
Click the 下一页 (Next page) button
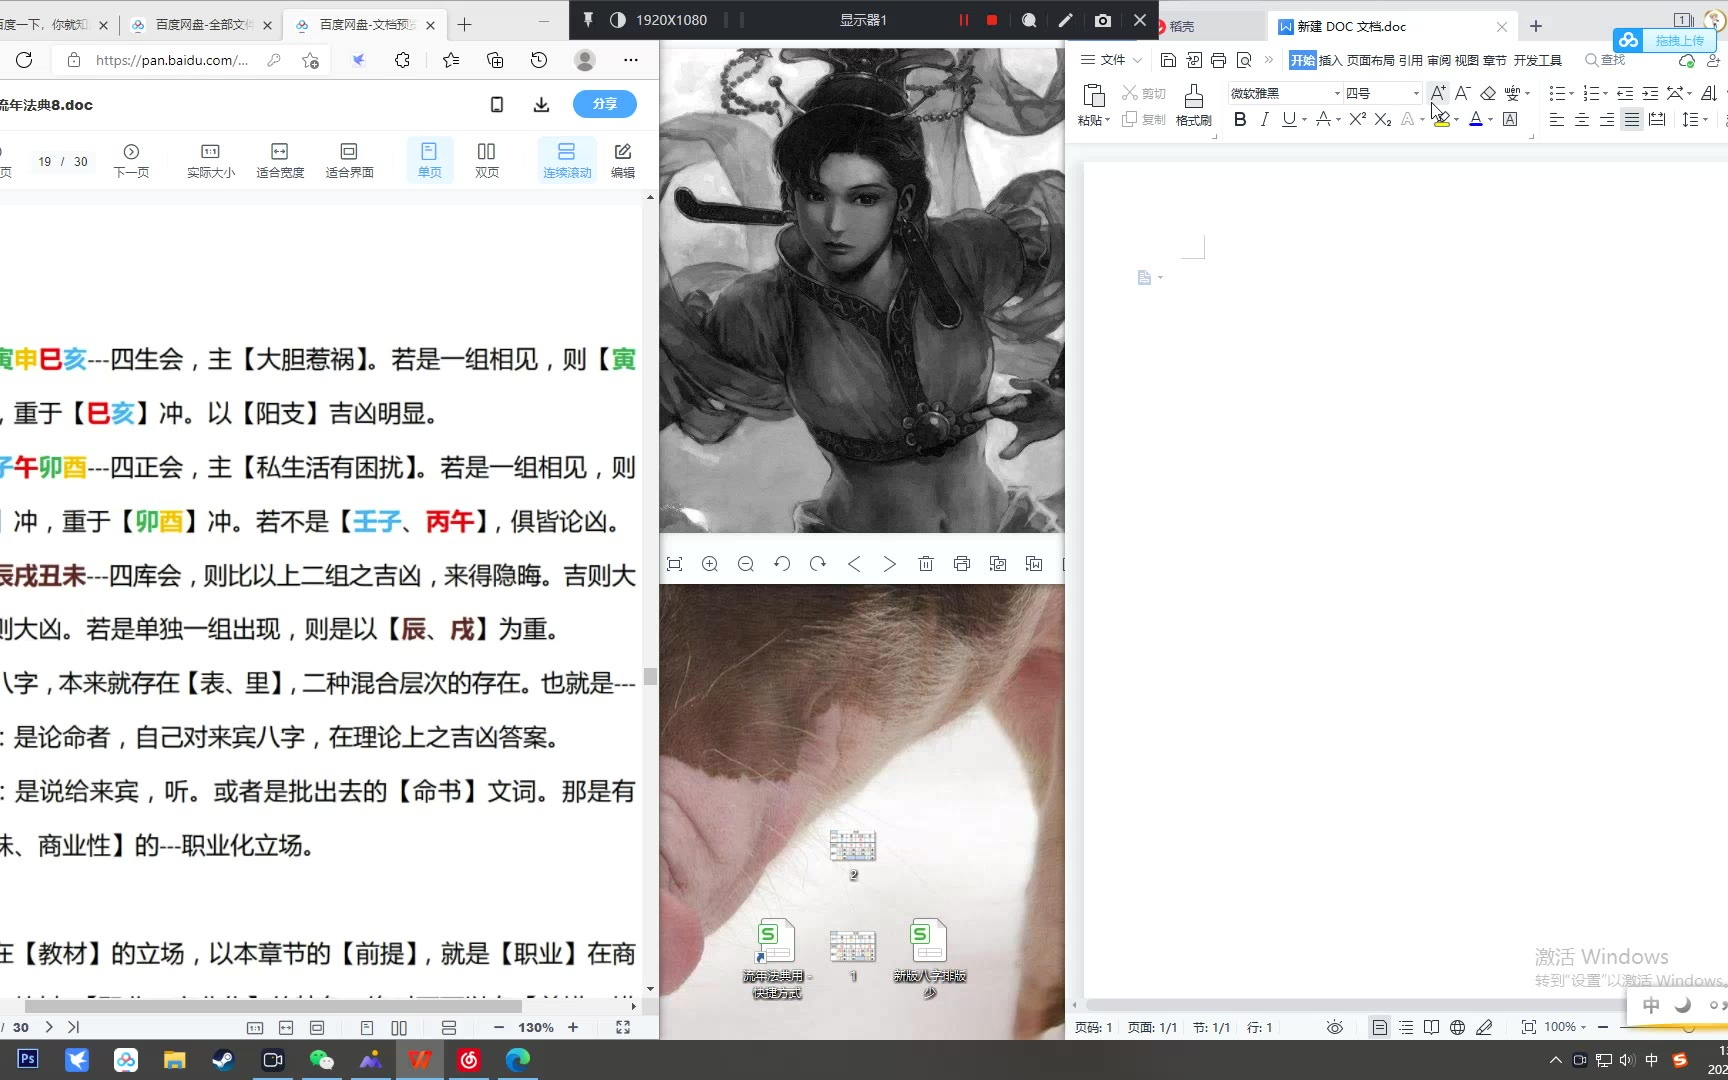[x=131, y=160]
